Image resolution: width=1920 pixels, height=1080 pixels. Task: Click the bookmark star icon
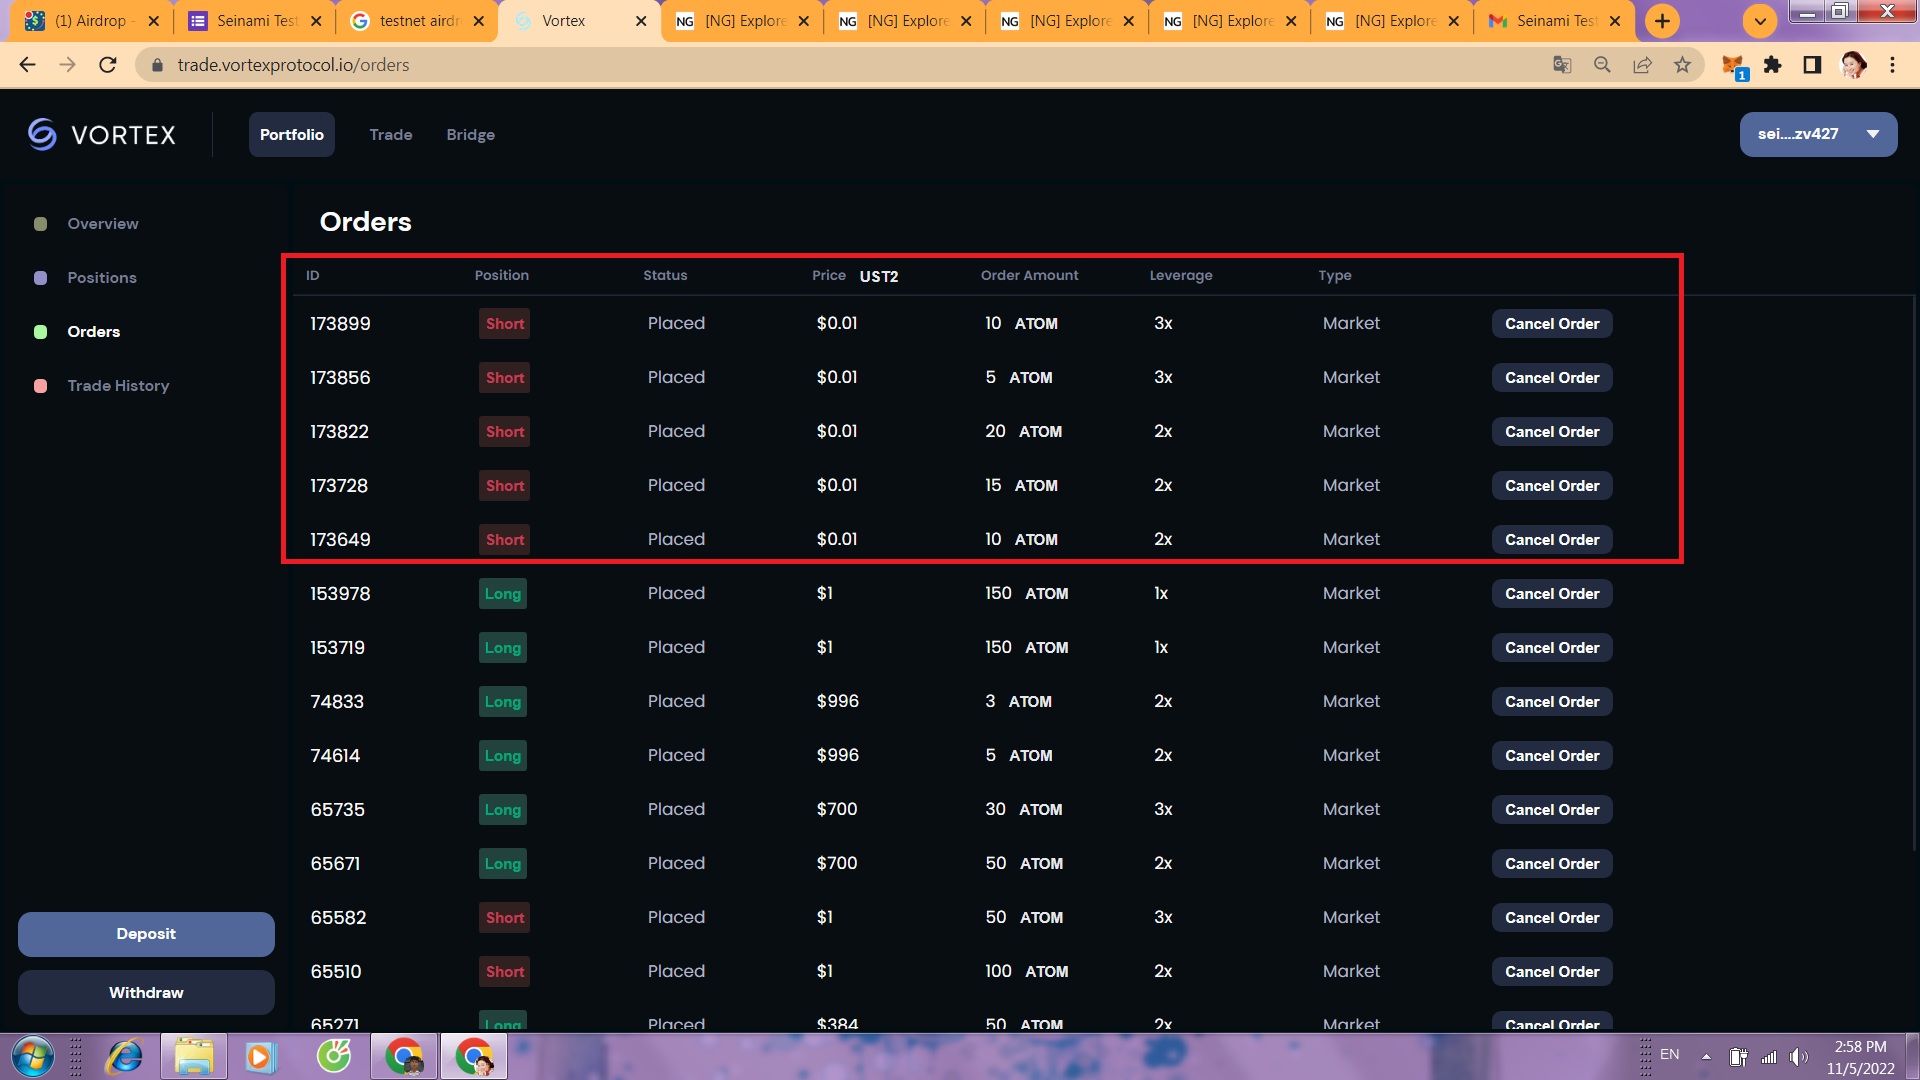pyautogui.click(x=1682, y=65)
